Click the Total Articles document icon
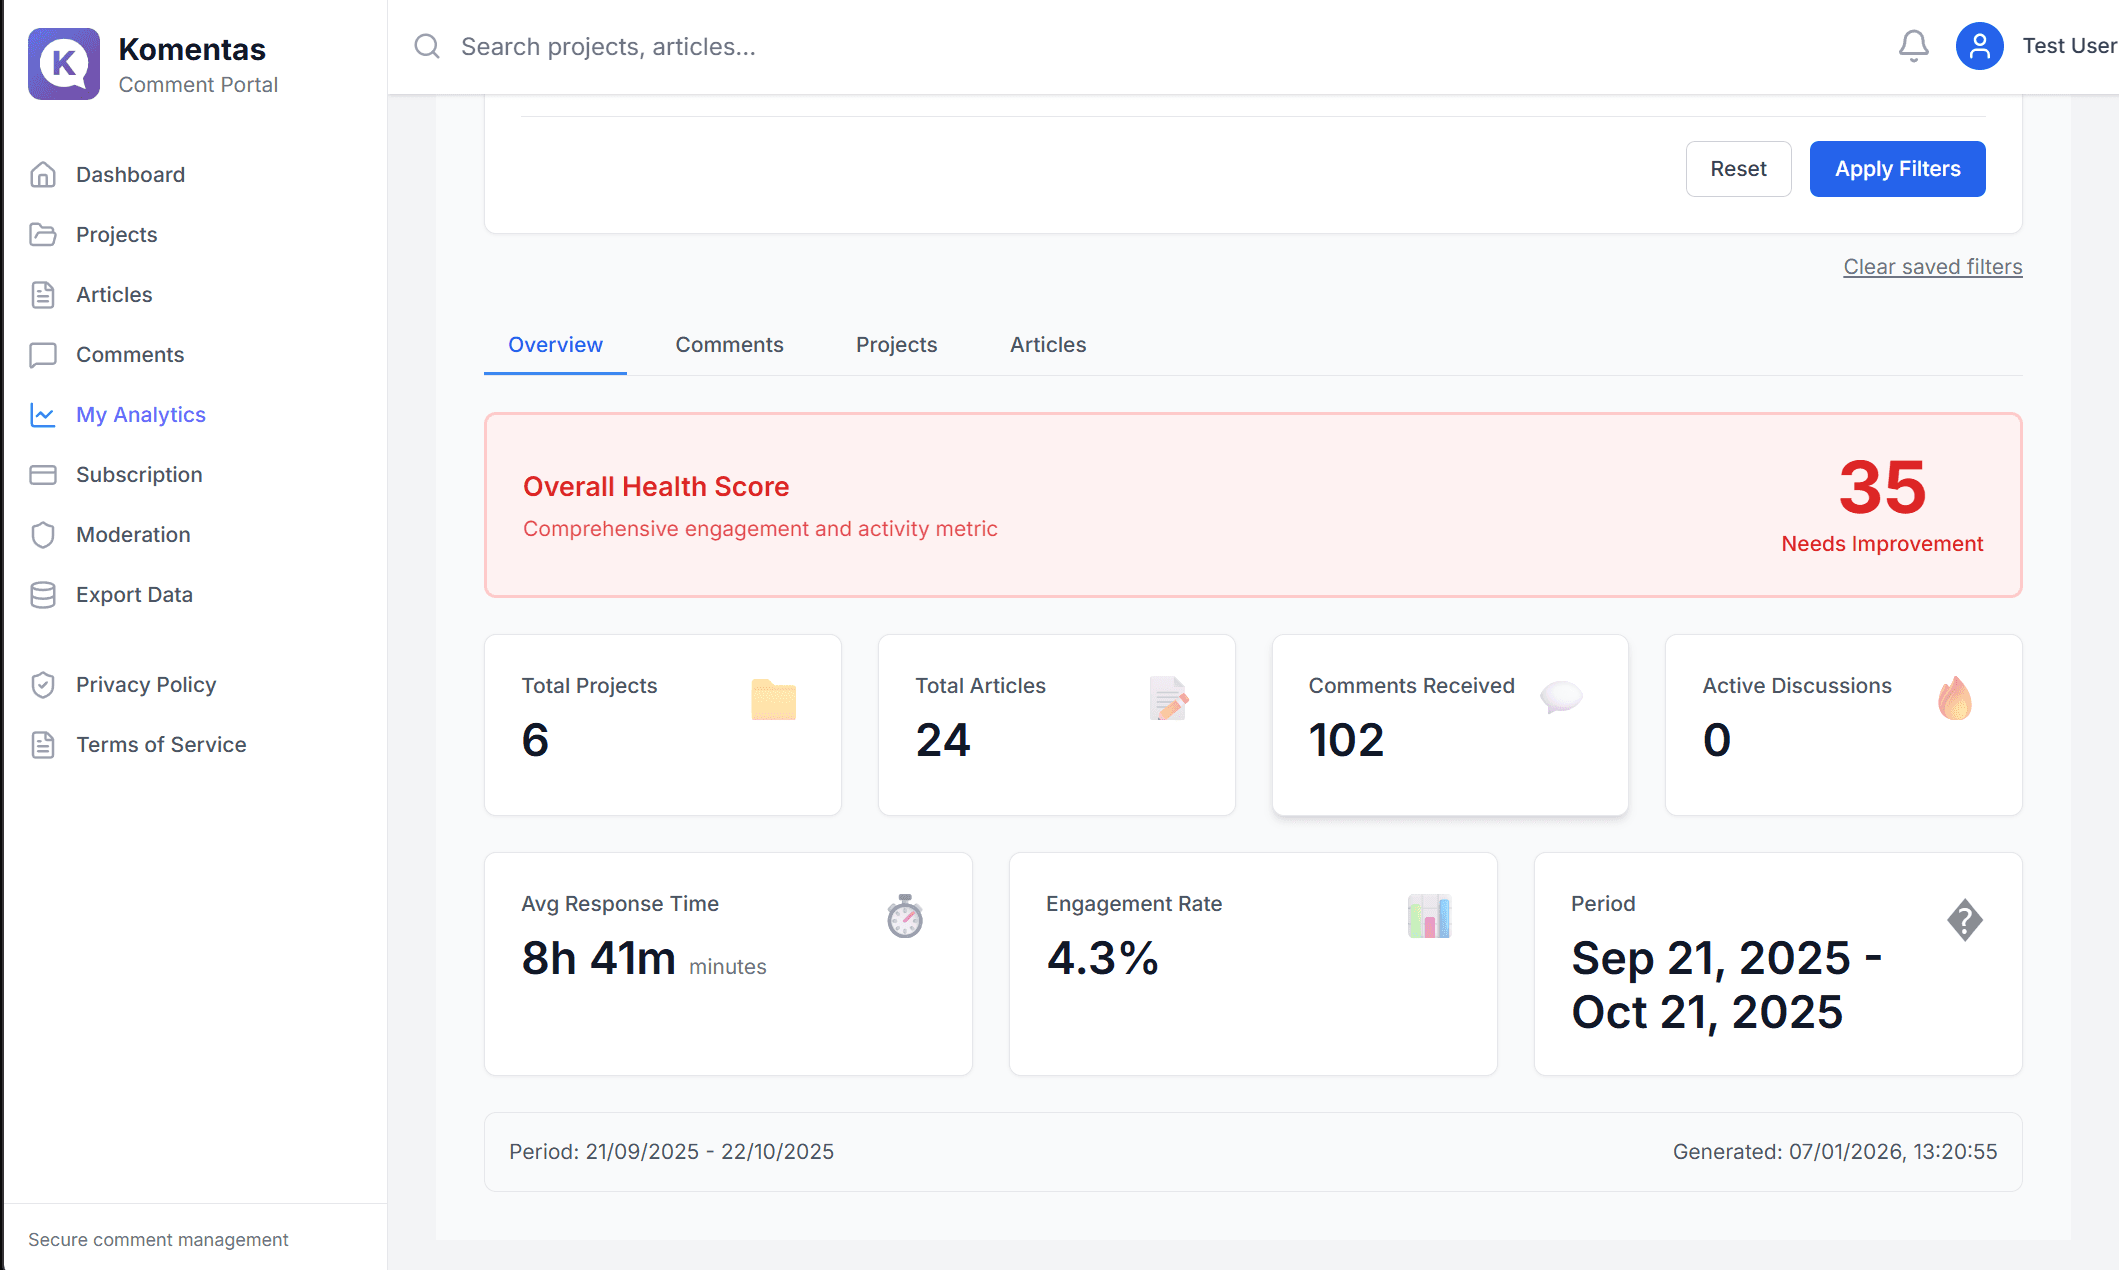Screen dimensions: 2119x1270 1167,699
